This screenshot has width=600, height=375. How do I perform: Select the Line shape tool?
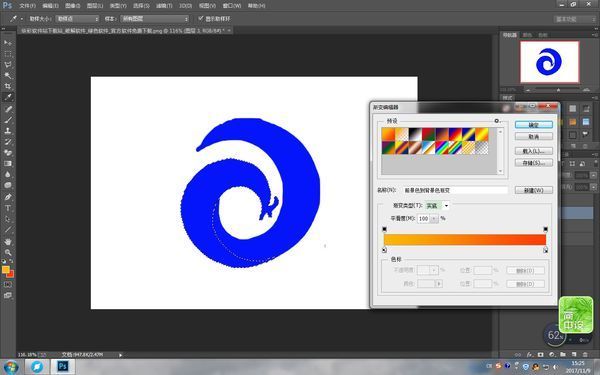(8, 230)
